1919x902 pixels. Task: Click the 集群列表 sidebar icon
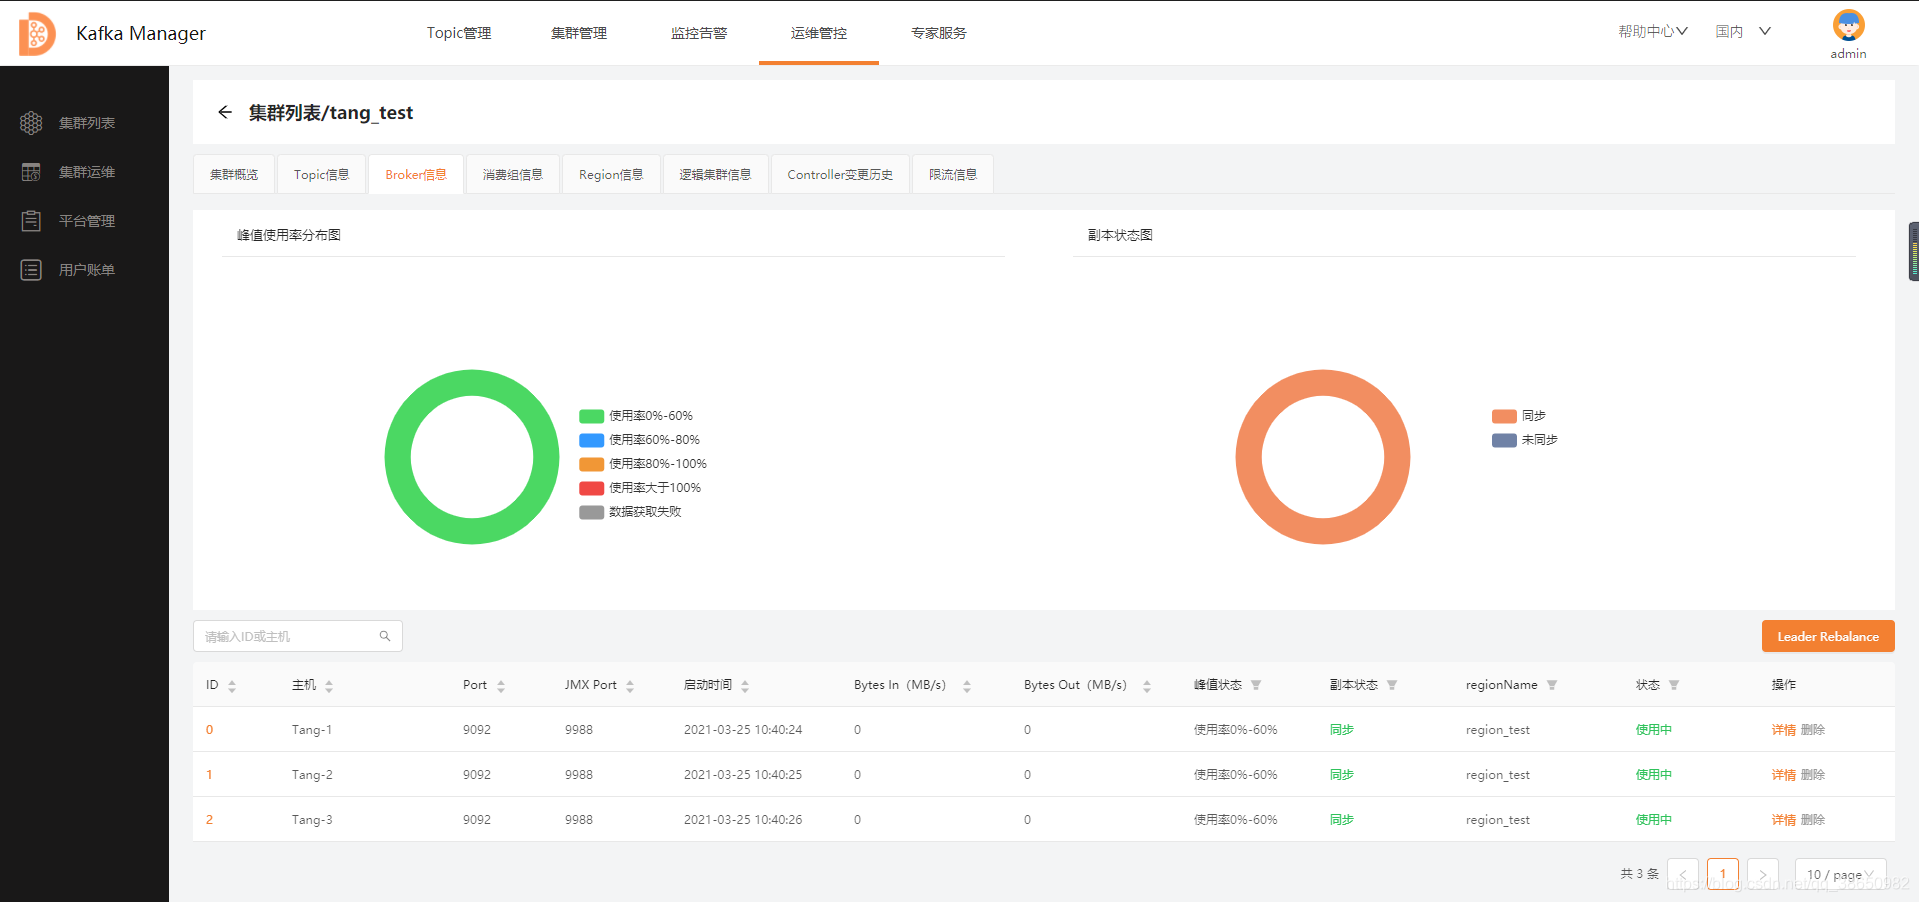coord(31,123)
